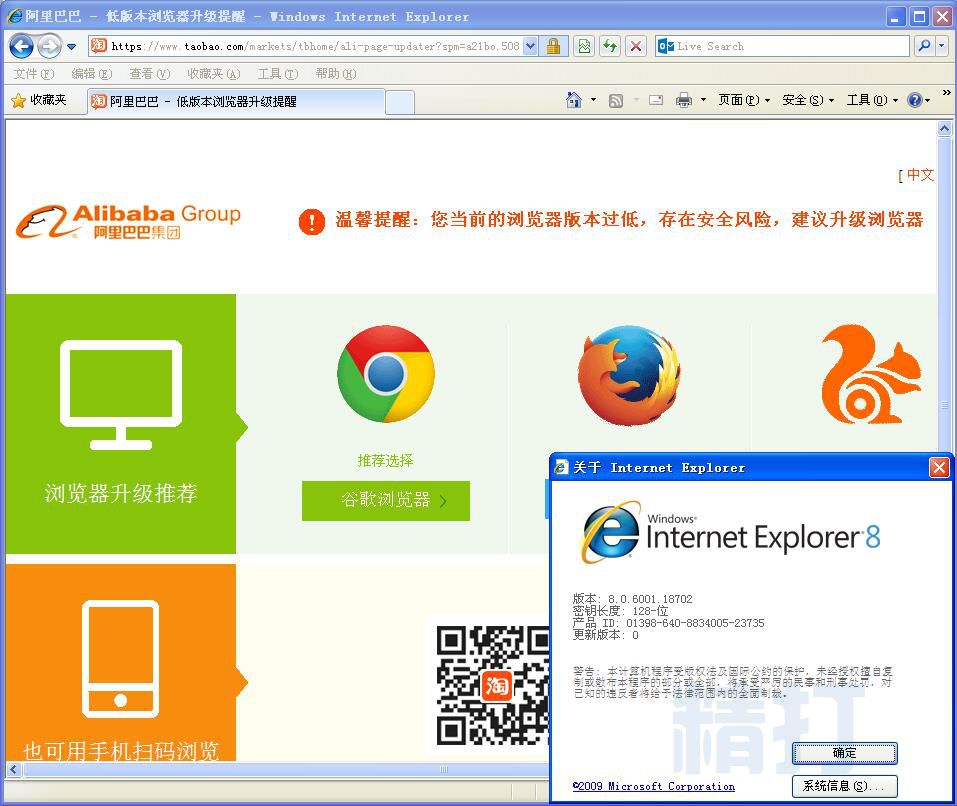Click the RSS feeds icon
This screenshot has width=957, height=806.
[616, 100]
